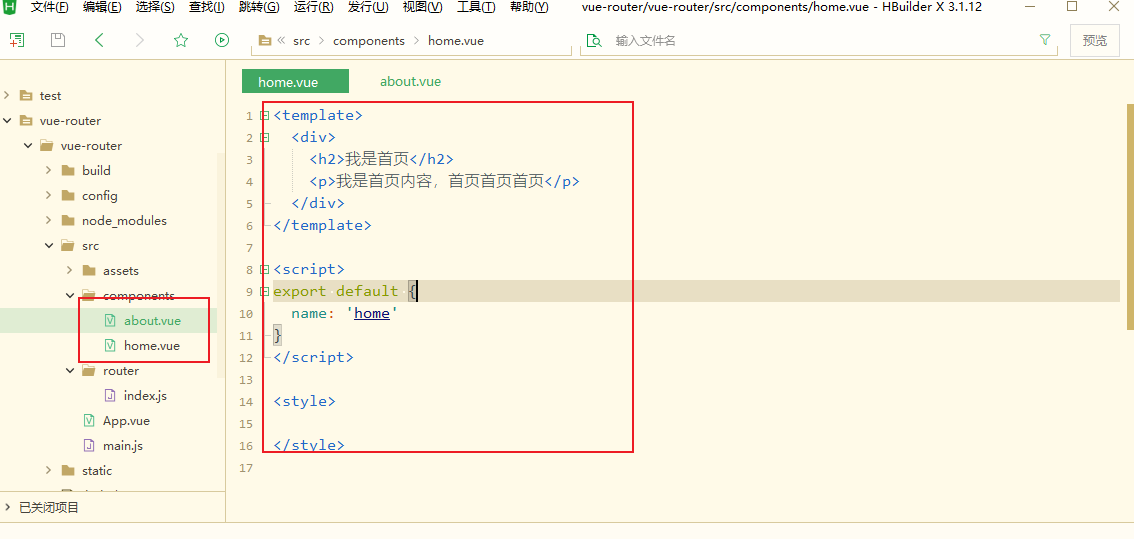Click the config folder icon
This screenshot has height=539, width=1134.
(x=69, y=195)
